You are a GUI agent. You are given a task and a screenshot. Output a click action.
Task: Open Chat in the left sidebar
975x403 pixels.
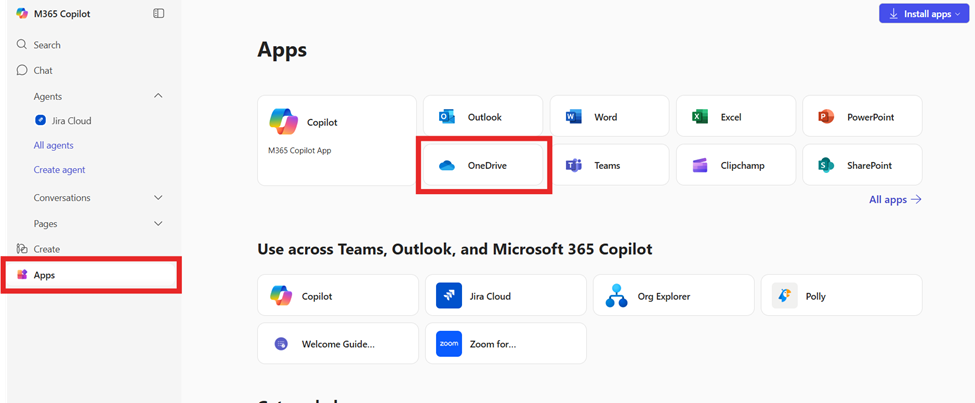[42, 71]
